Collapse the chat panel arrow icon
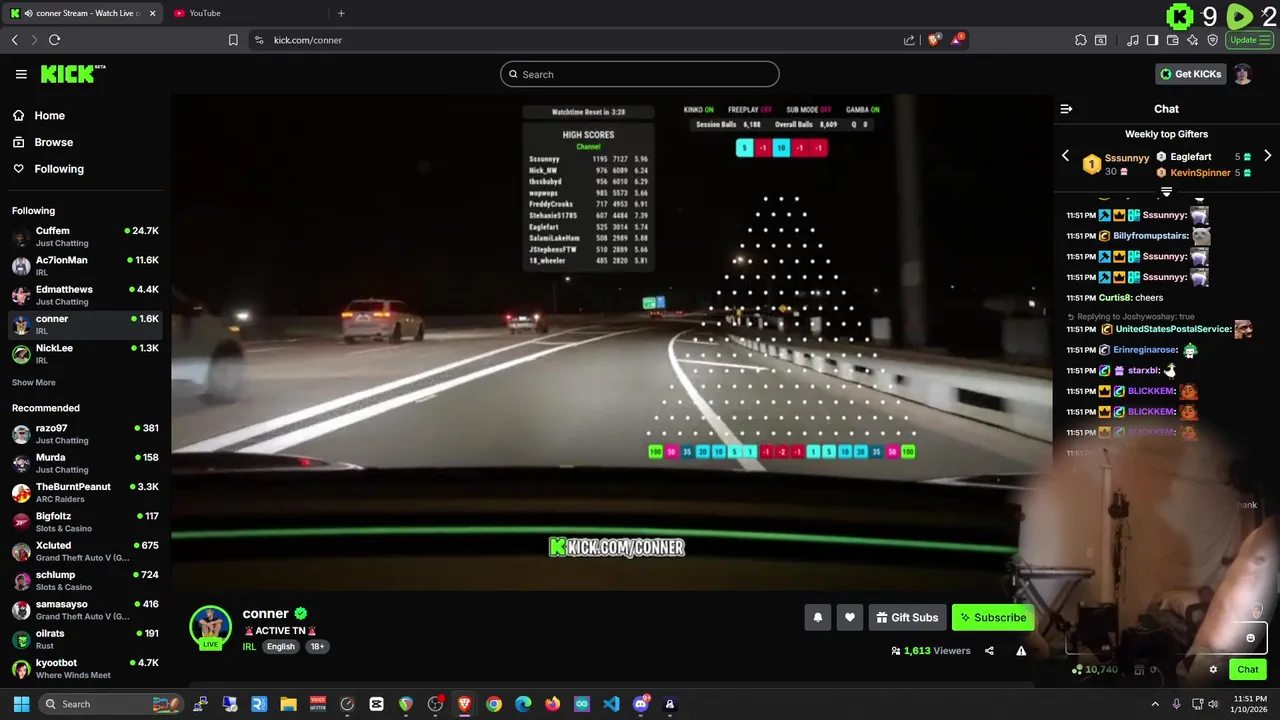 coord(1066,109)
